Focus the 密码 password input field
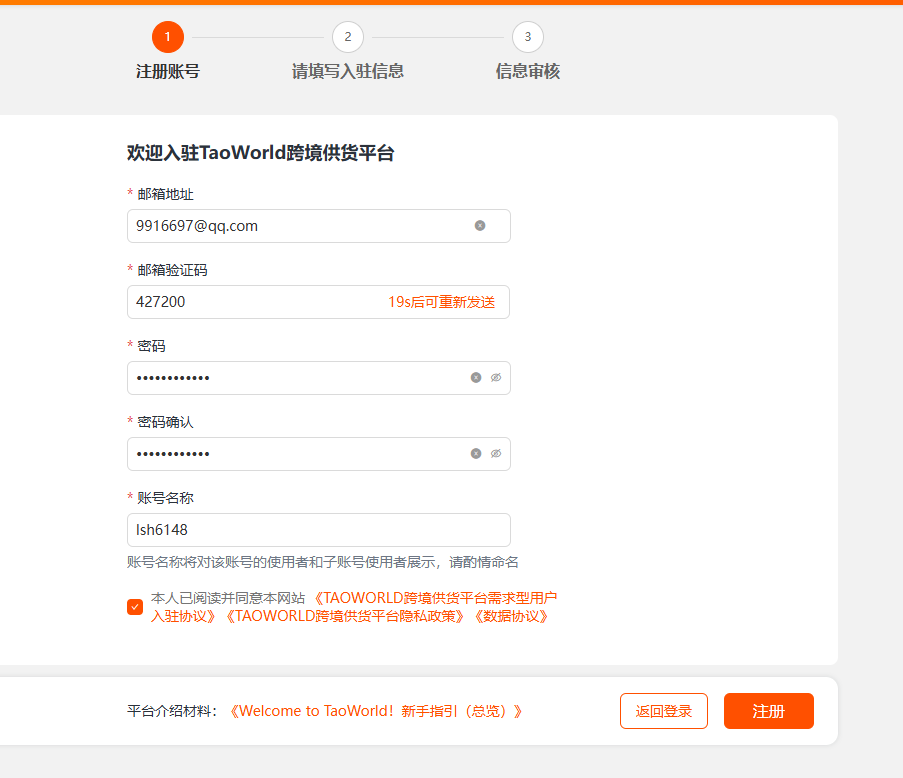 (318, 378)
